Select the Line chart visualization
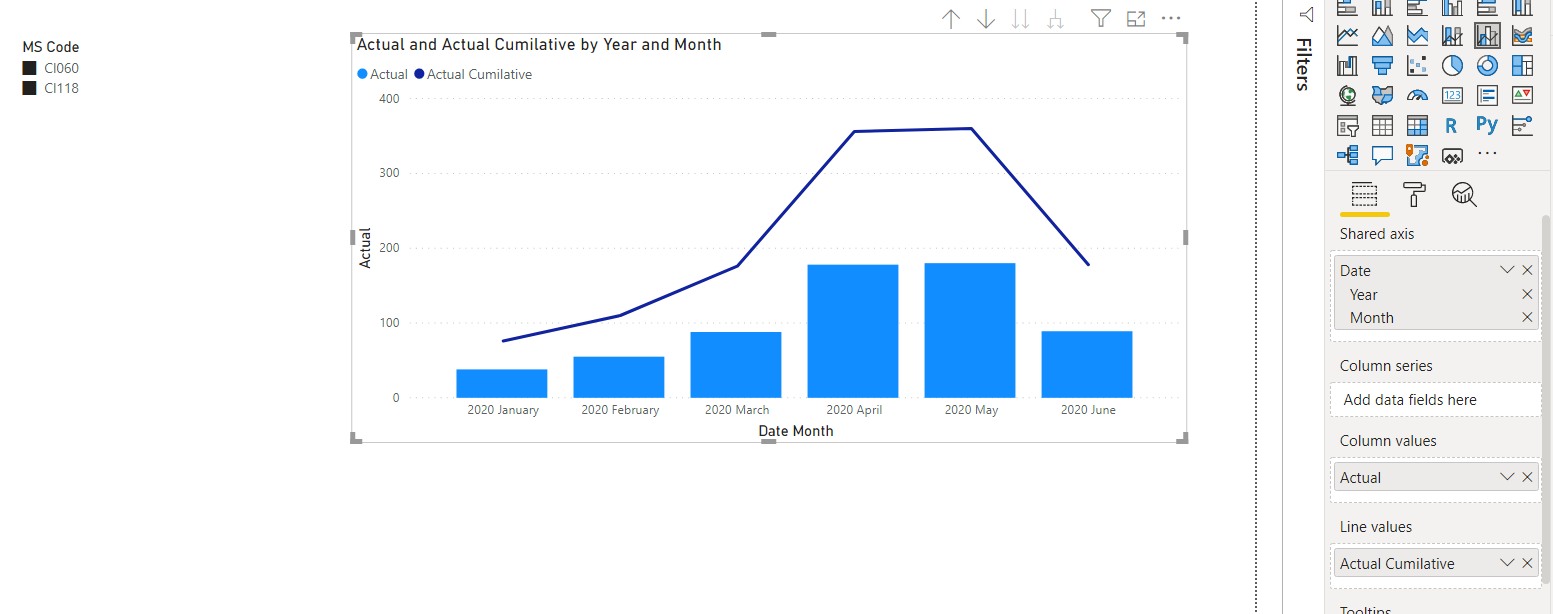Image resolution: width=1553 pixels, height=614 pixels. click(x=1348, y=36)
